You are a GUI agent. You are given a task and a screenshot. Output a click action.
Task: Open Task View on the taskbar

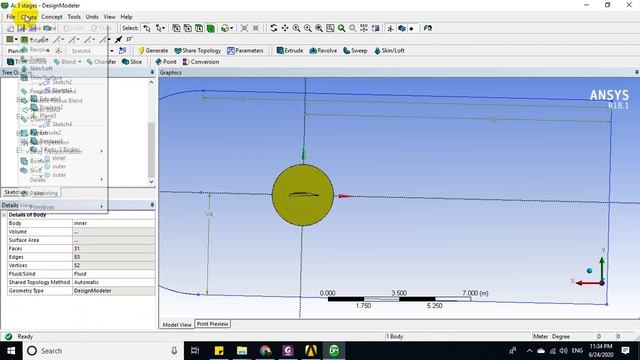click(195, 351)
